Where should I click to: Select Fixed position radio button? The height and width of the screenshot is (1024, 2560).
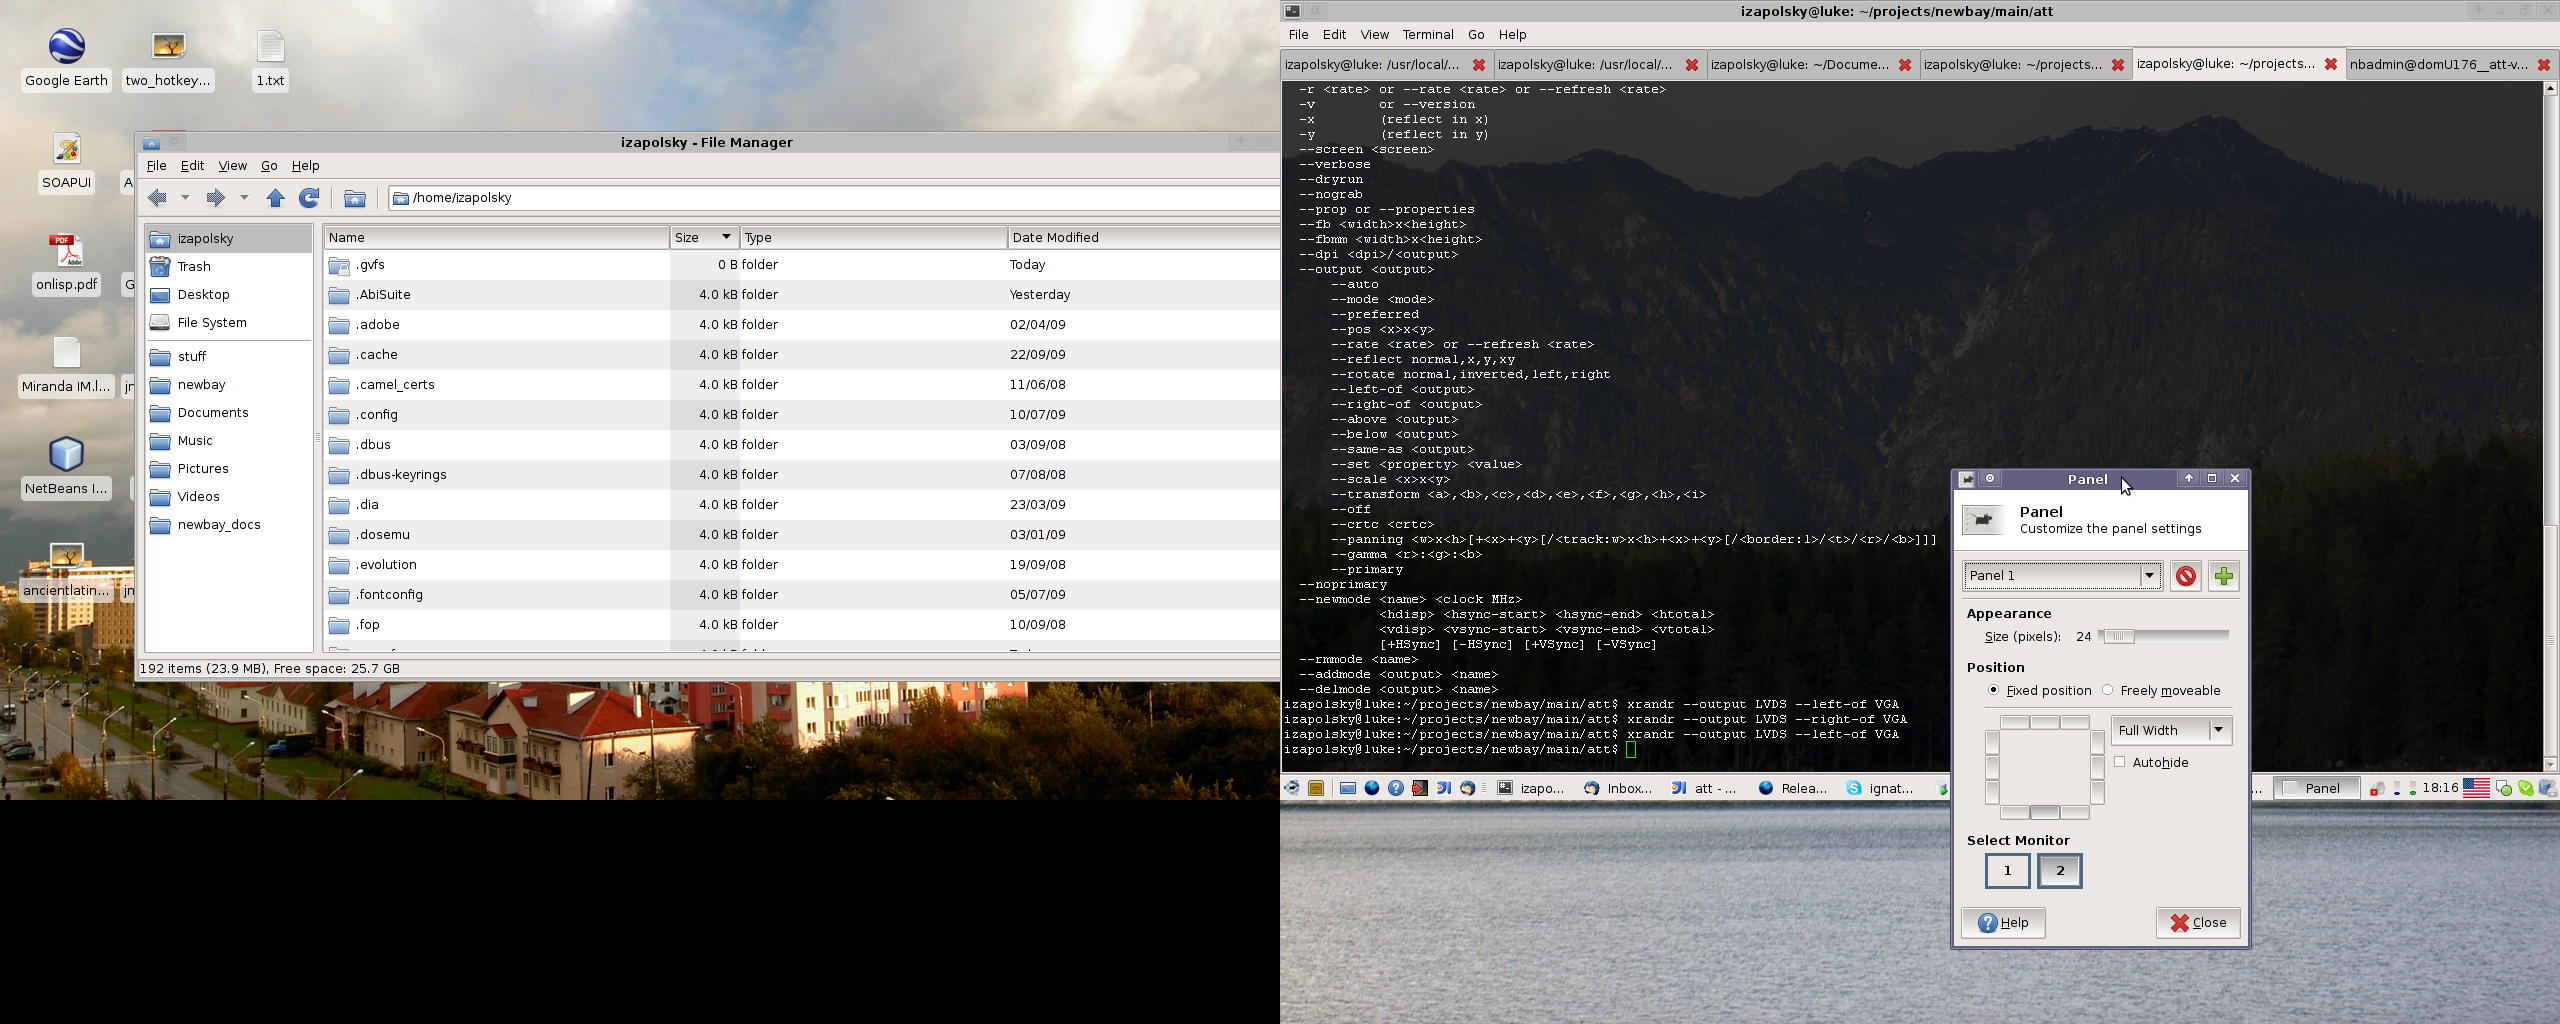point(1993,690)
